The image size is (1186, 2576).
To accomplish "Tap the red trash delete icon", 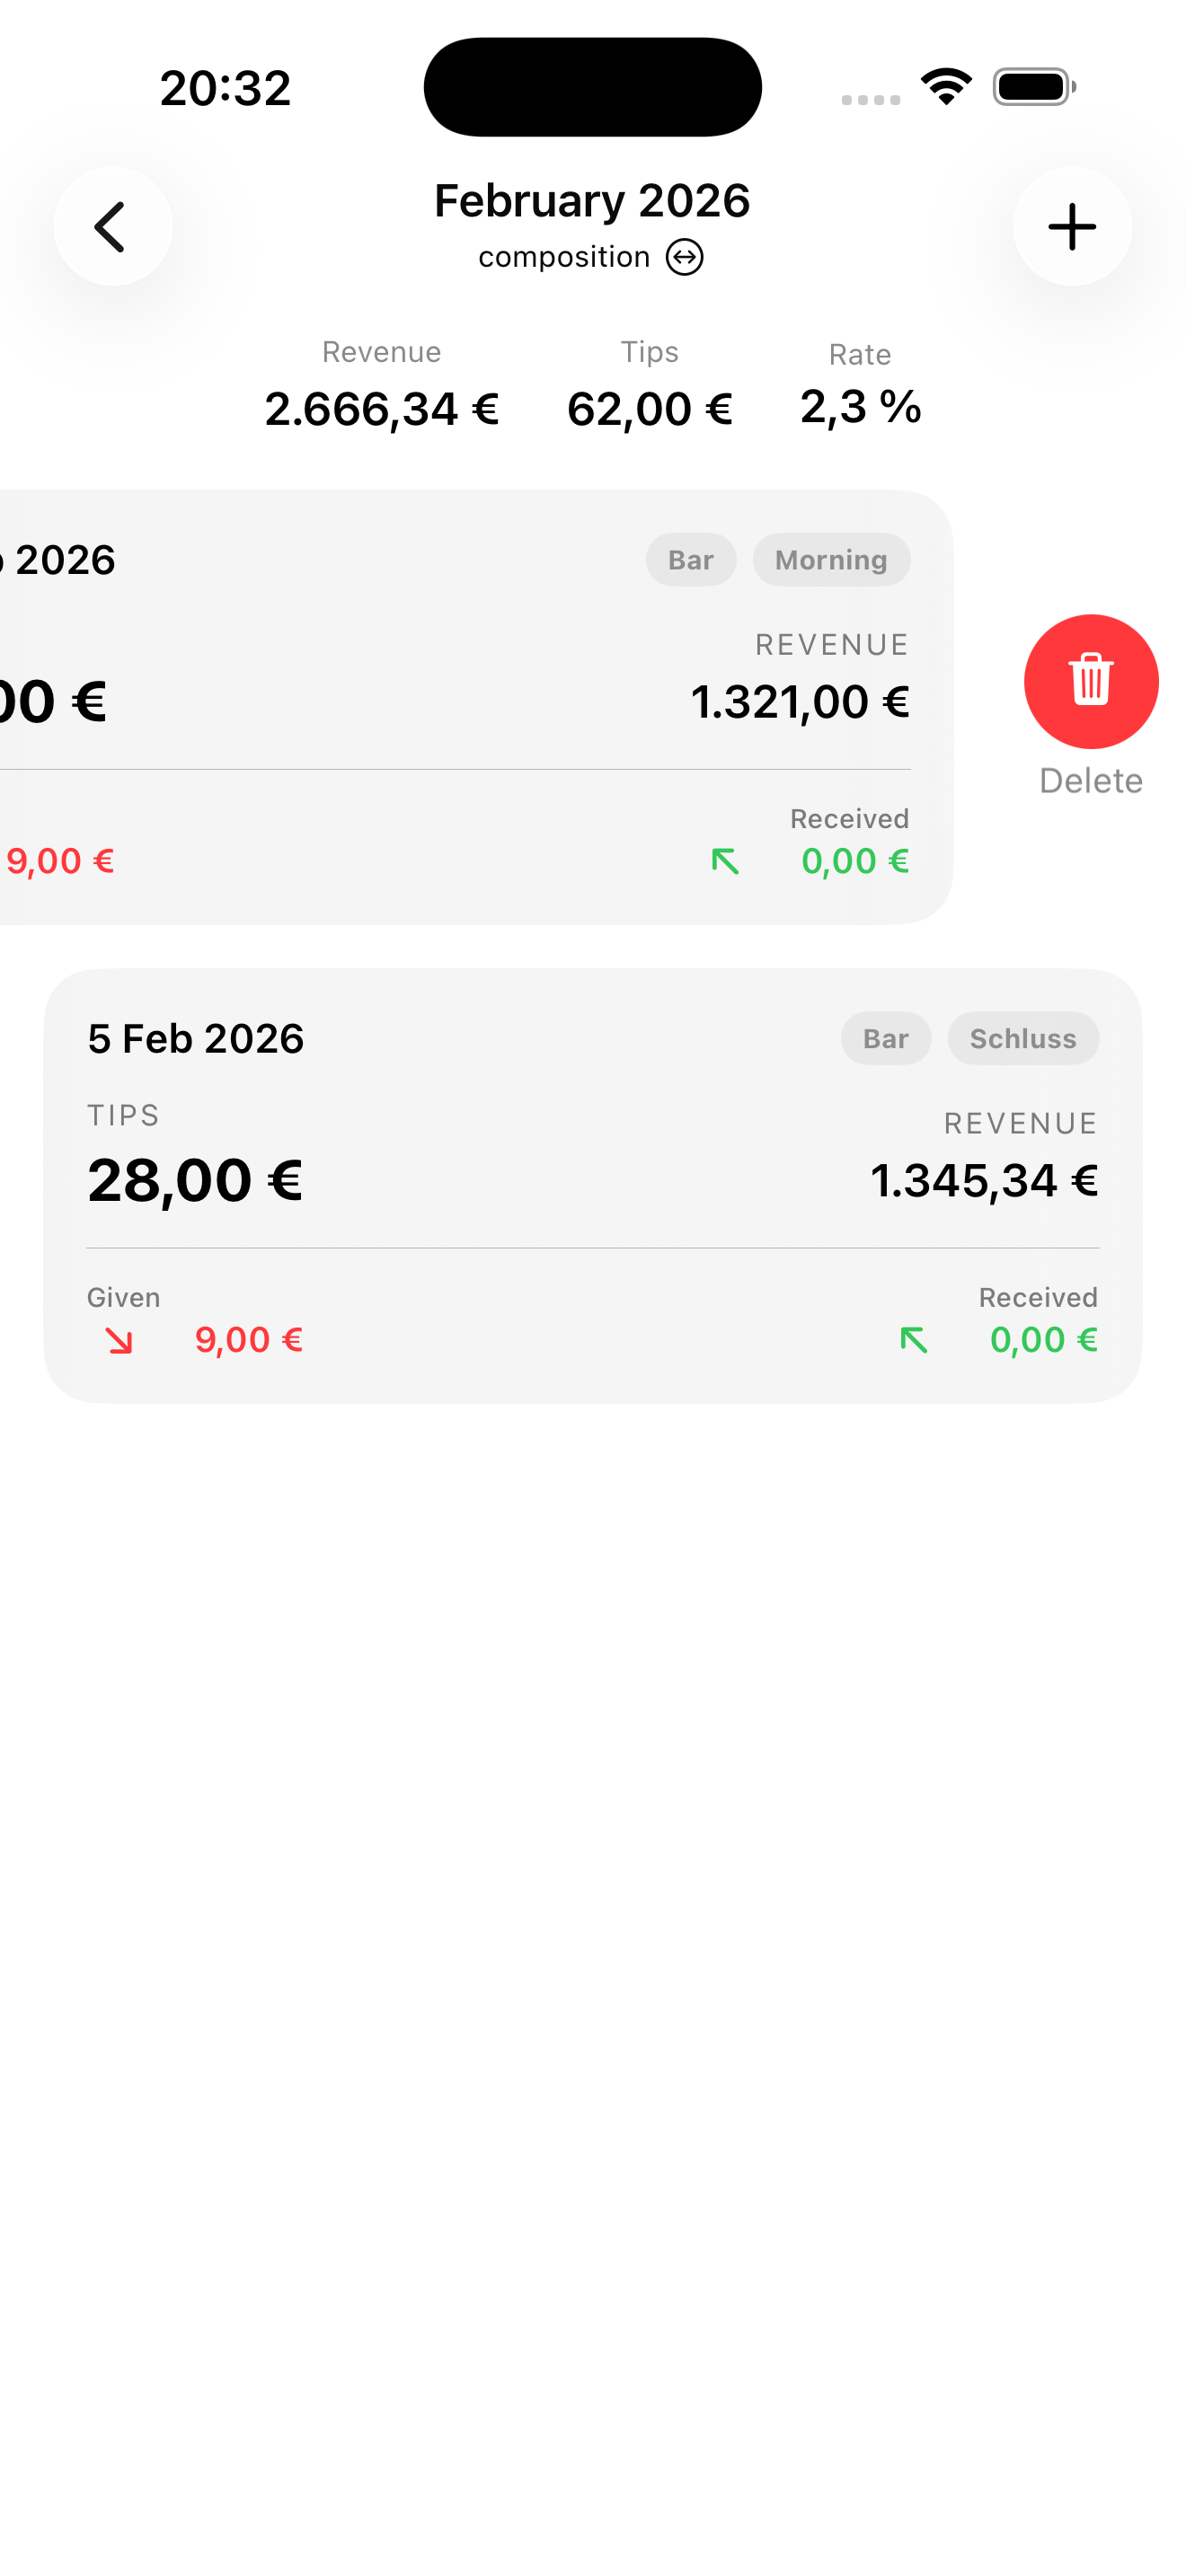I will pyautogui.click(x=1090, y=681).
